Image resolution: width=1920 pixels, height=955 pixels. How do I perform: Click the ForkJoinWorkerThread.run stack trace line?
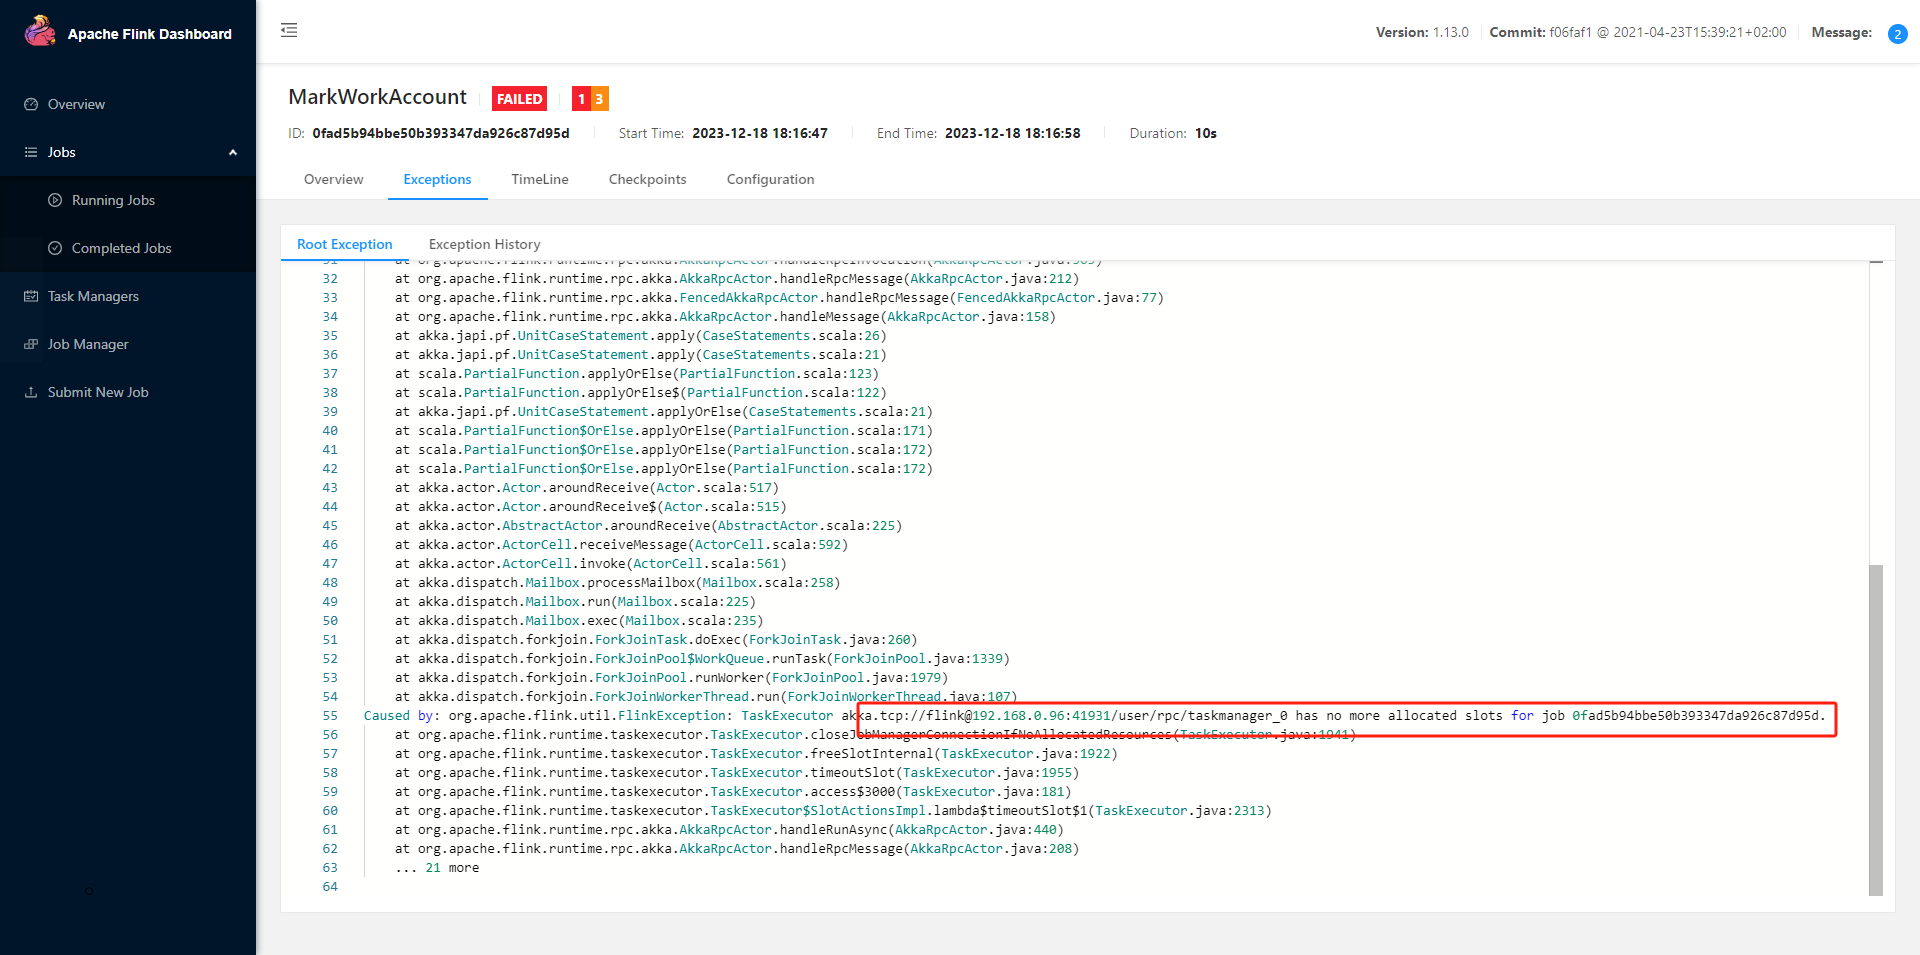coord(706,696)
